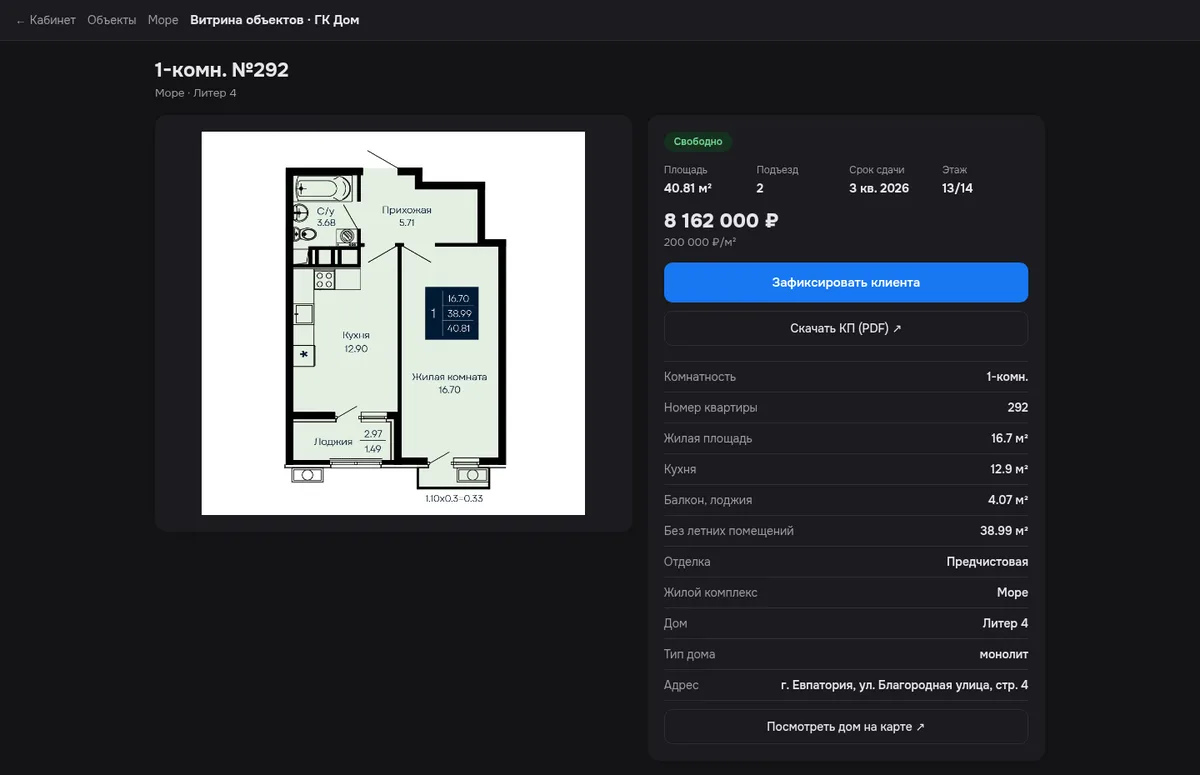Screen dimensions: 1200x775
Task: Click the Тип дома row label
Action: [x=689, y=655]
